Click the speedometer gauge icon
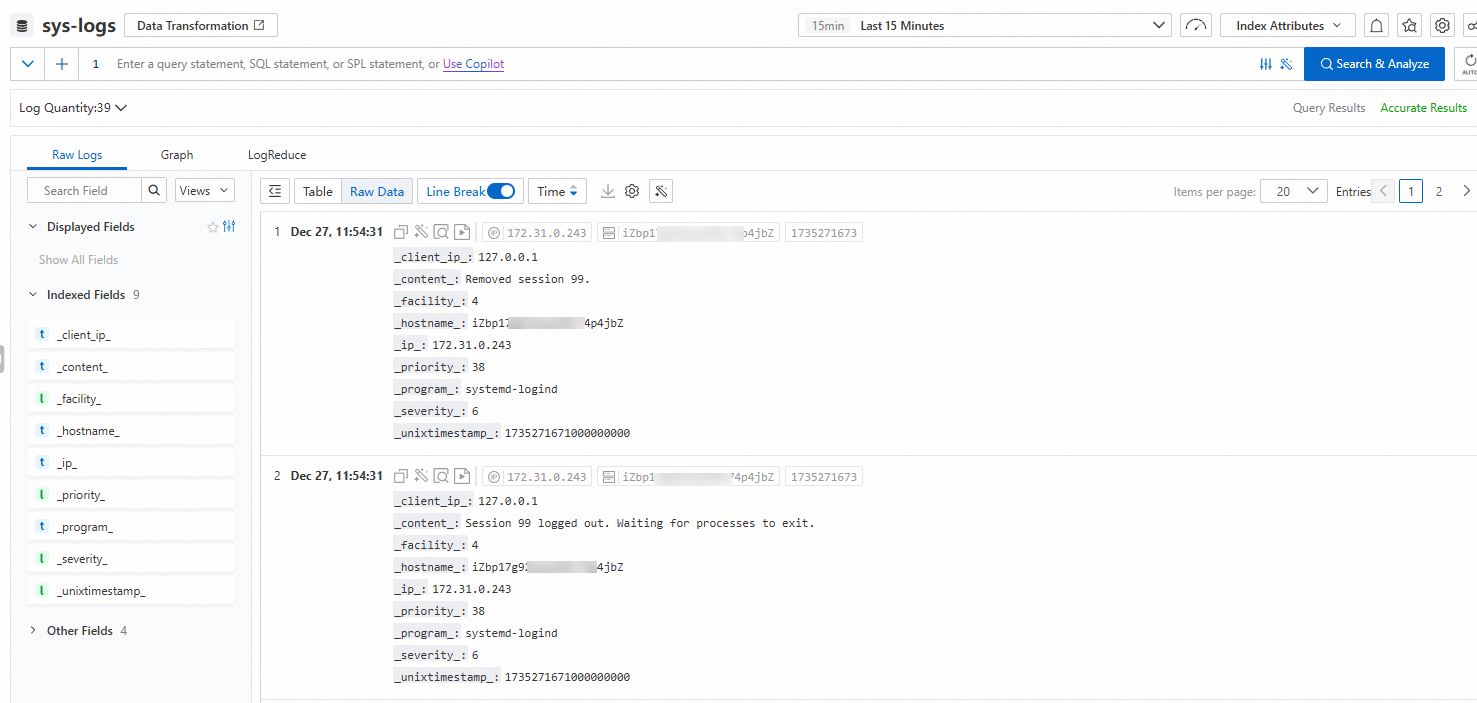This screenshot has height=703, width=1477. 1196,26
